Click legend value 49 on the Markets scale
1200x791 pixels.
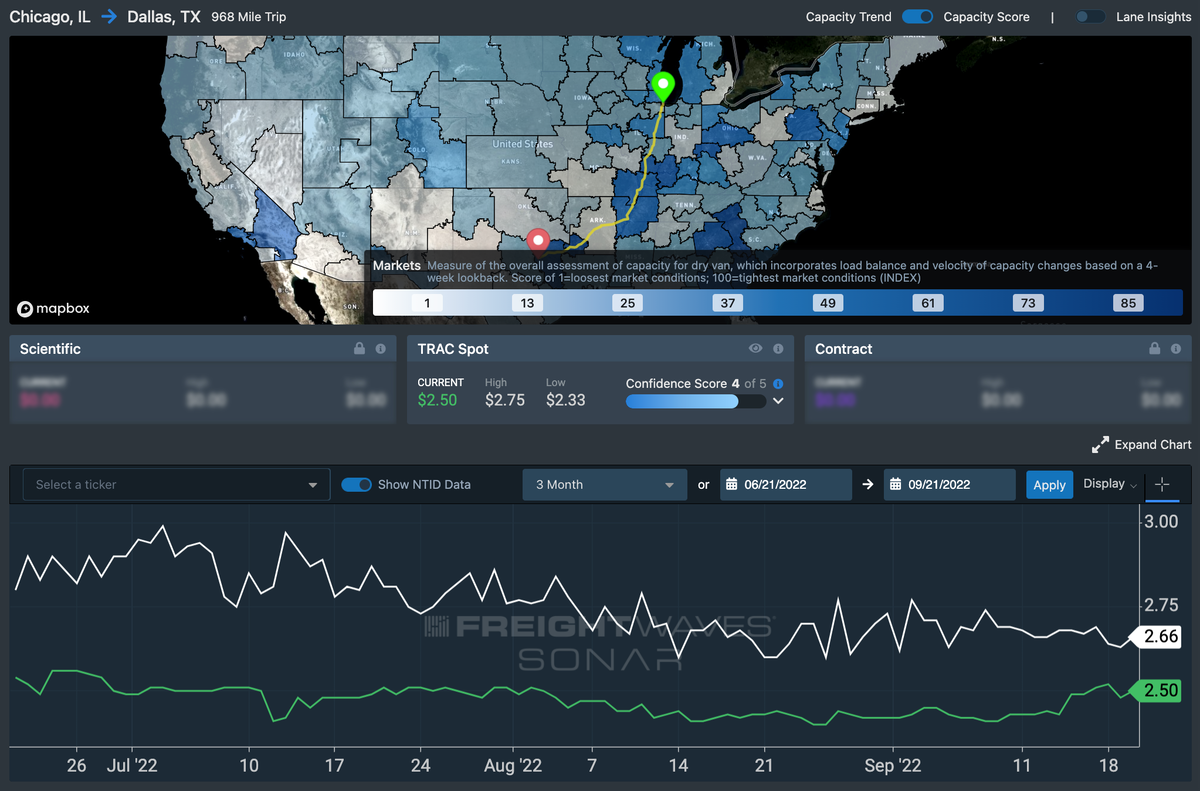(x=827, y=303)
